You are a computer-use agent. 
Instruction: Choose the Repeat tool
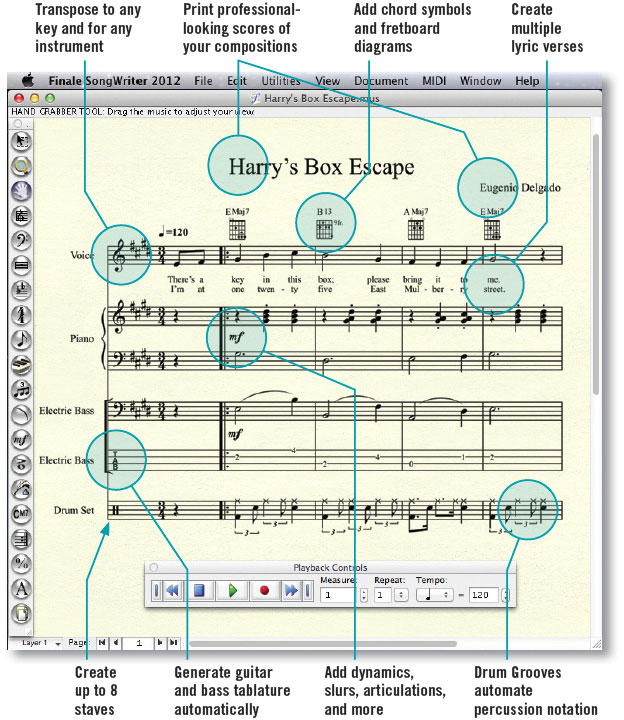tap(21, 540)
